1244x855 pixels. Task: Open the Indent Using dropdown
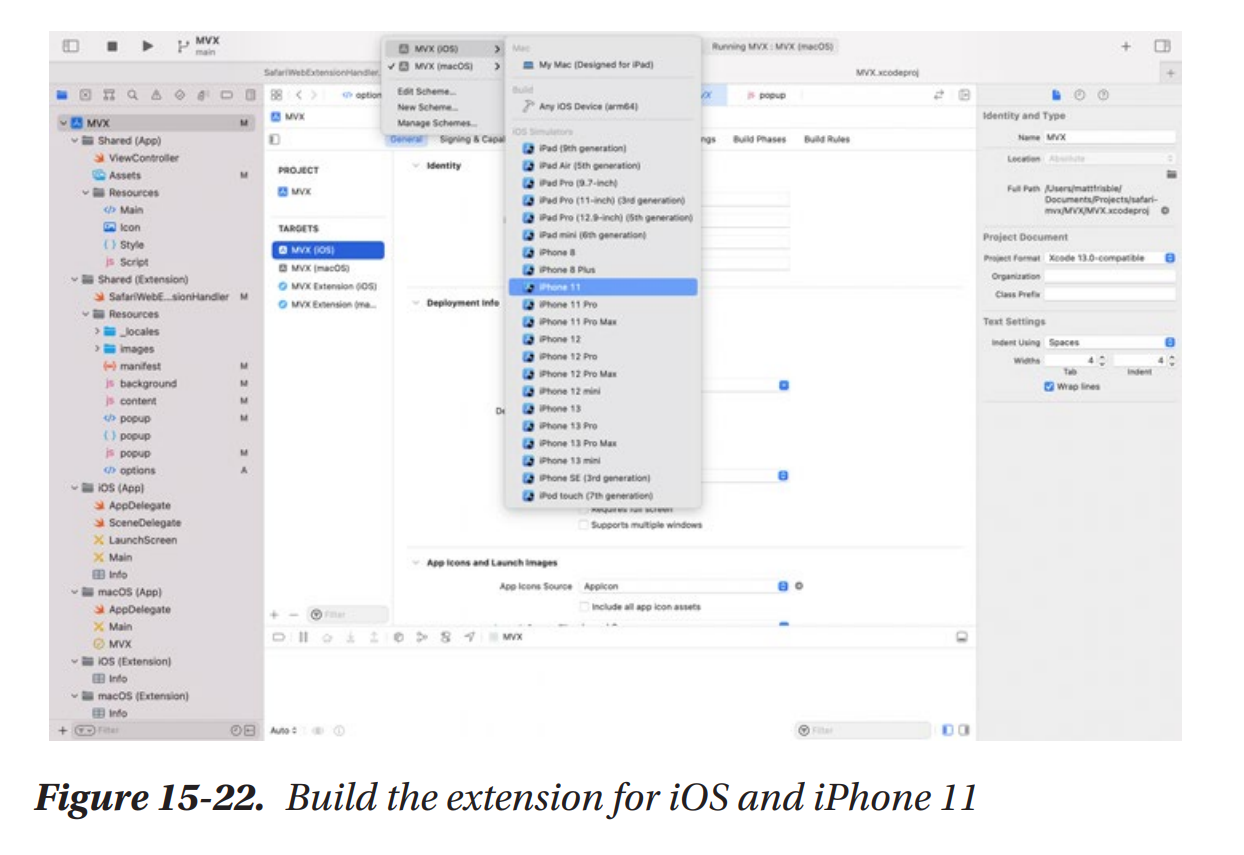(1169, 342)
